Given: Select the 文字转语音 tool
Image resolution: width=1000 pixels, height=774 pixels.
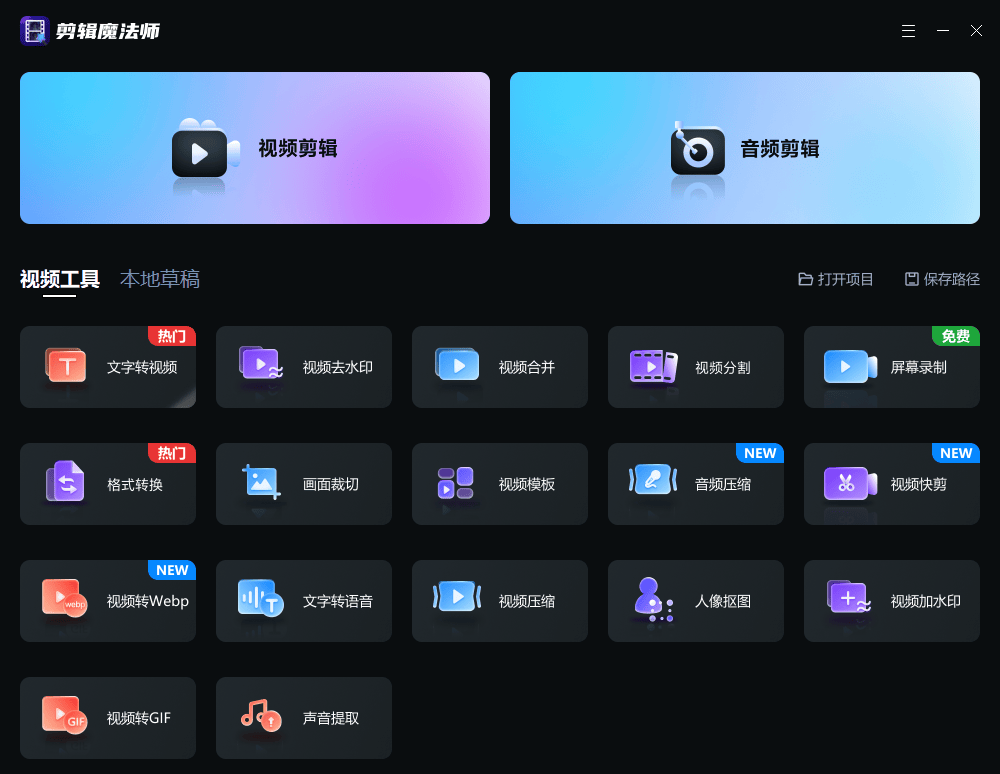Looking at the screenshot, I should click(303, 601).
